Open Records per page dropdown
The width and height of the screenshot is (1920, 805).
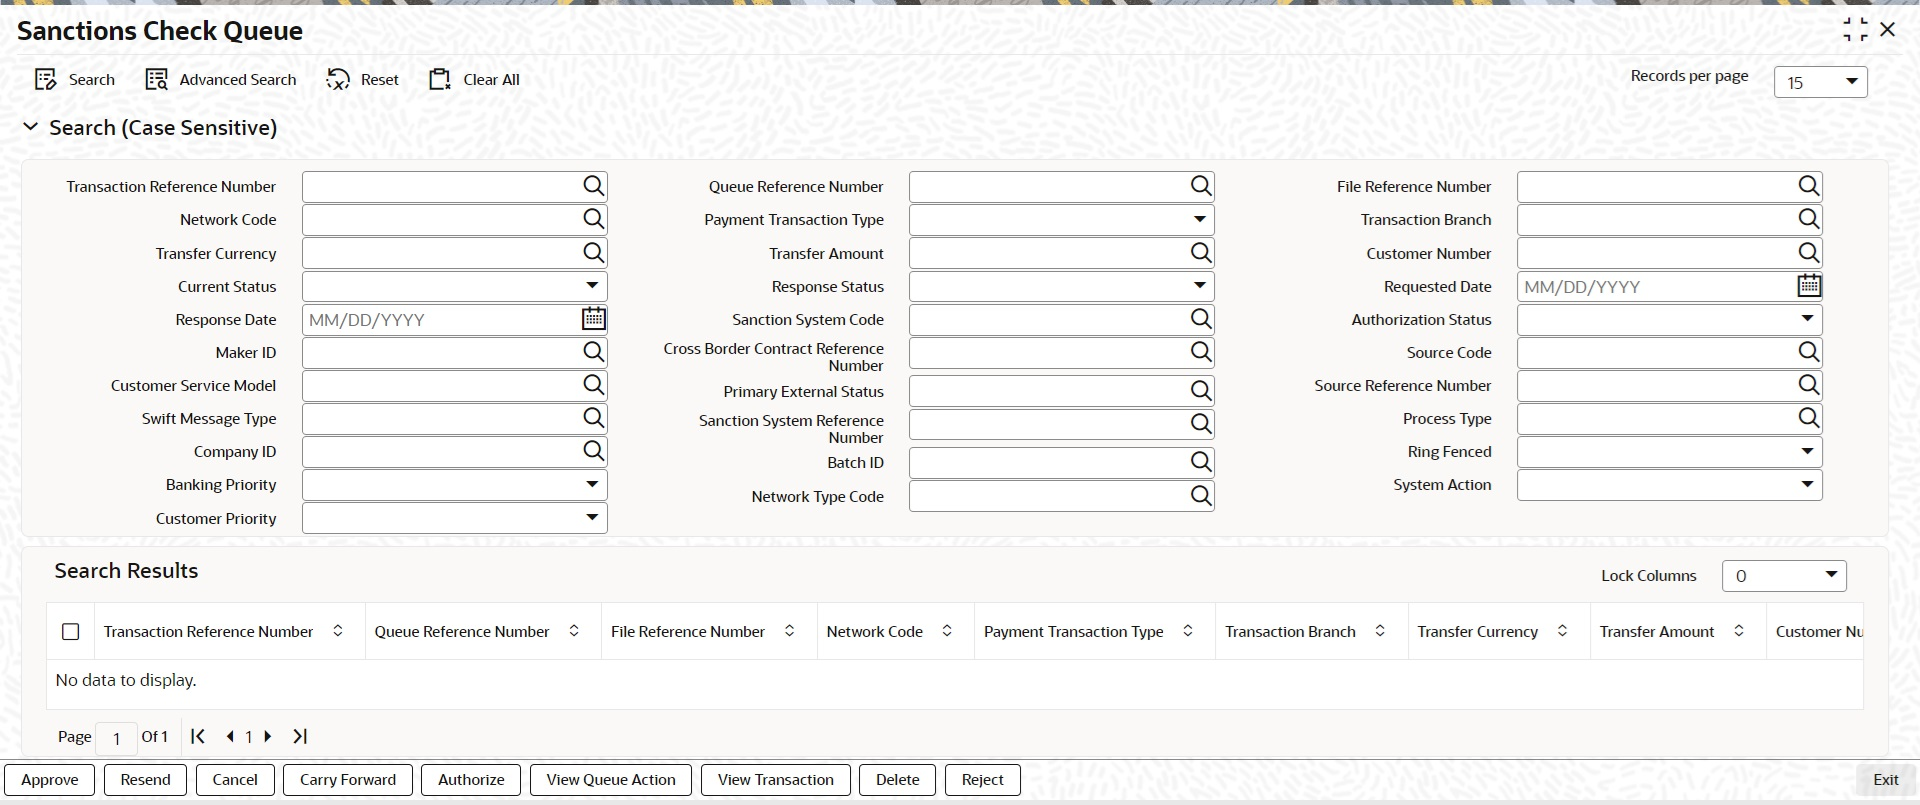(1820, 82)
